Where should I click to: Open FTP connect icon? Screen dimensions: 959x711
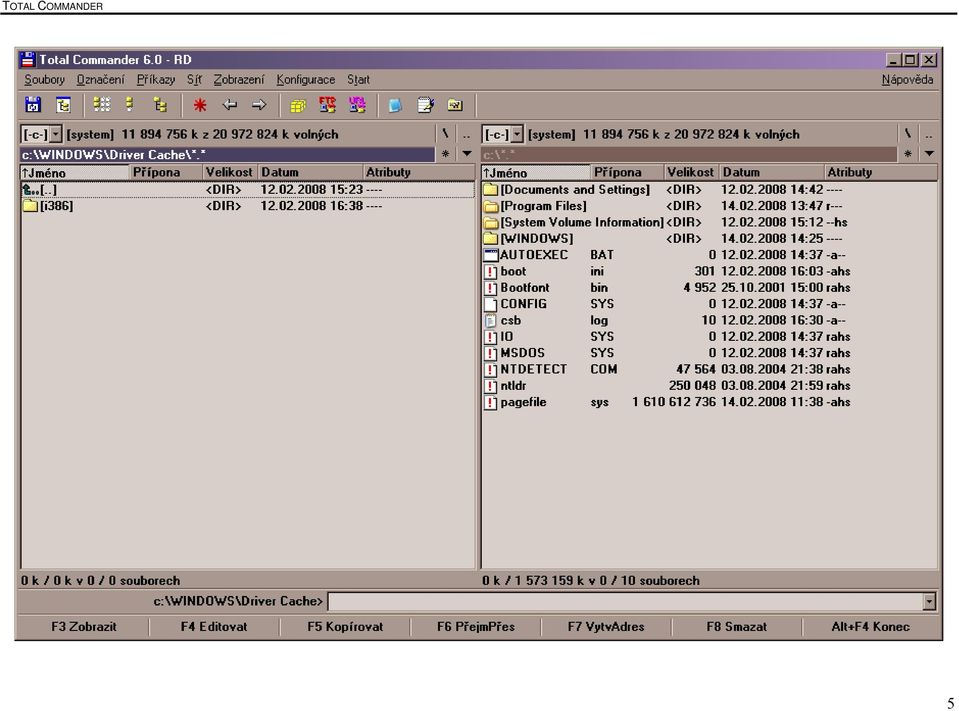[x=327, y=105]
